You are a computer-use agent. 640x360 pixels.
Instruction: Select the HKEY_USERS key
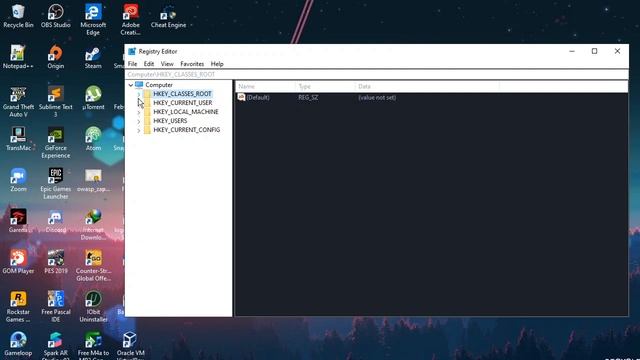170,121
